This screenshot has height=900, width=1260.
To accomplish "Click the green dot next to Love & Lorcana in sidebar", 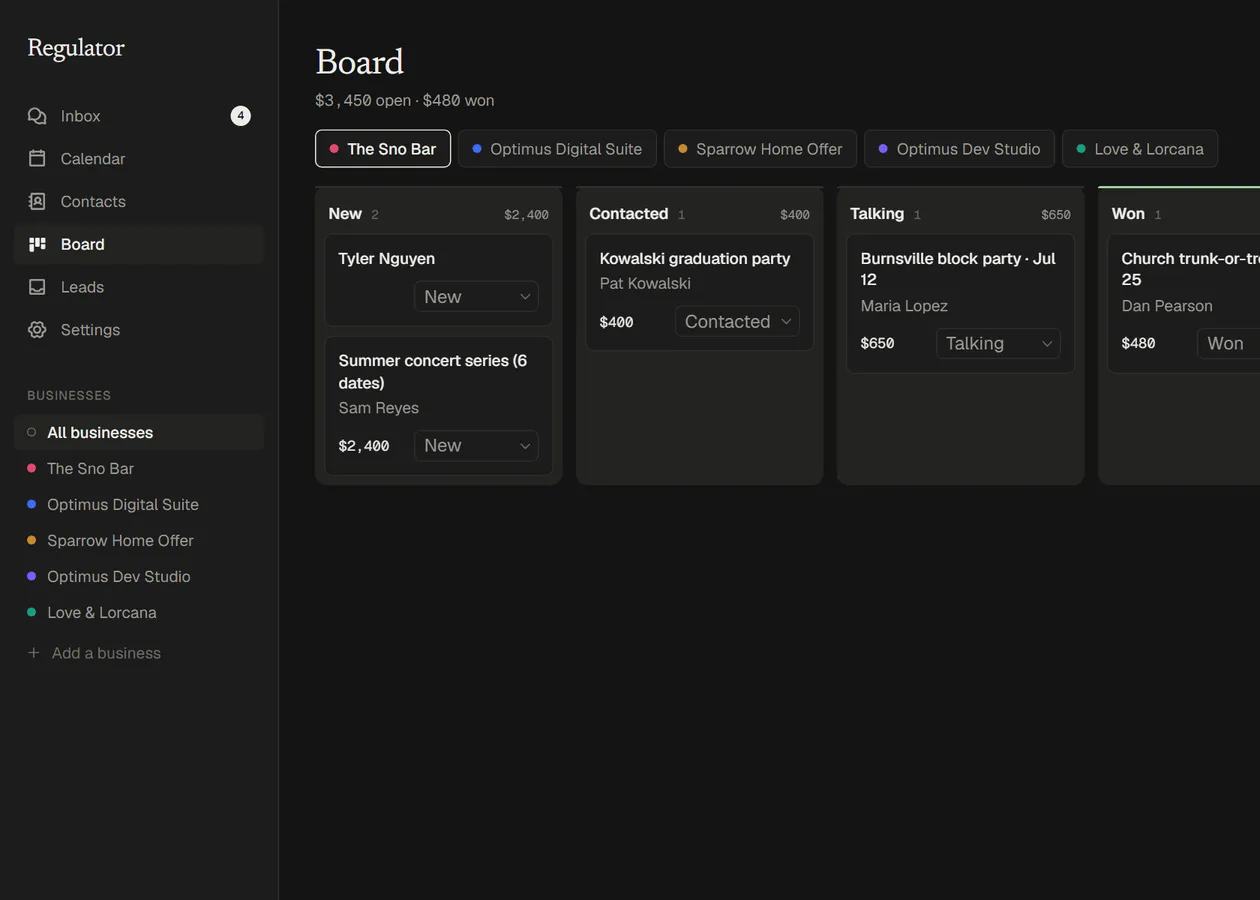I will [31, 612].
